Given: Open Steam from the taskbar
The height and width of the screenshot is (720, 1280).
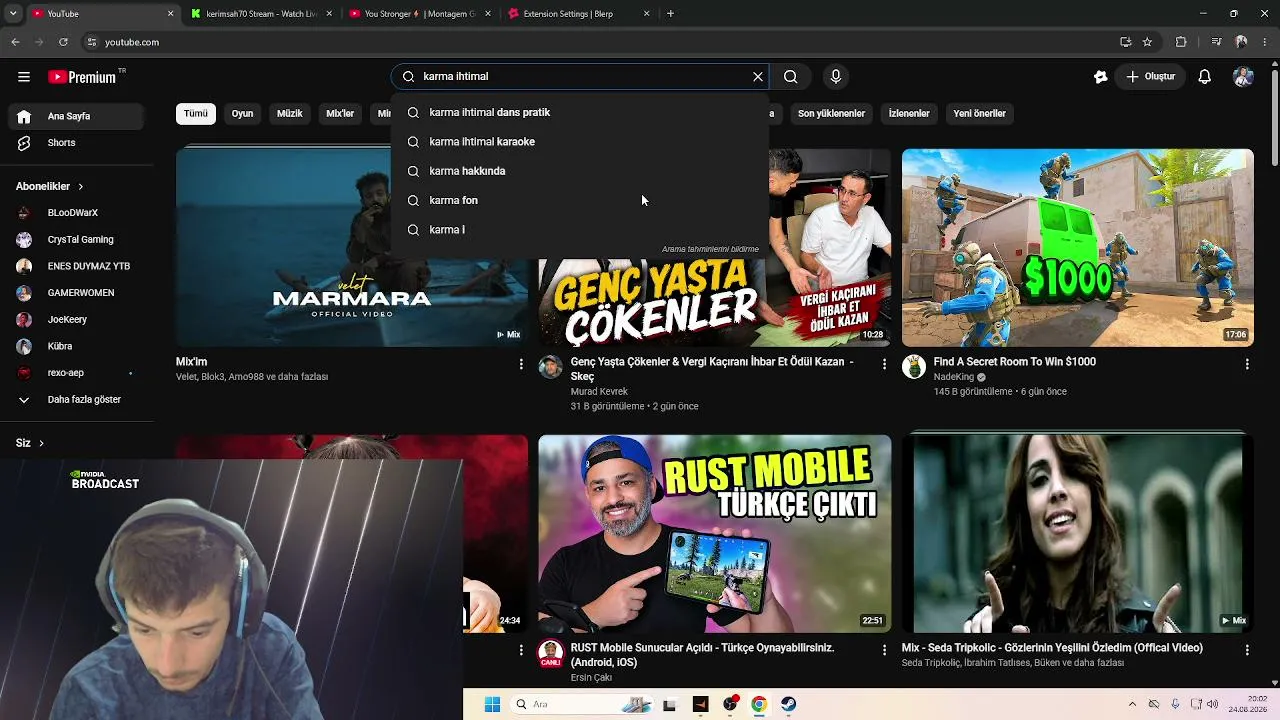Looking at the screenshot, I should pyautogui.click(x=788, y=704).
